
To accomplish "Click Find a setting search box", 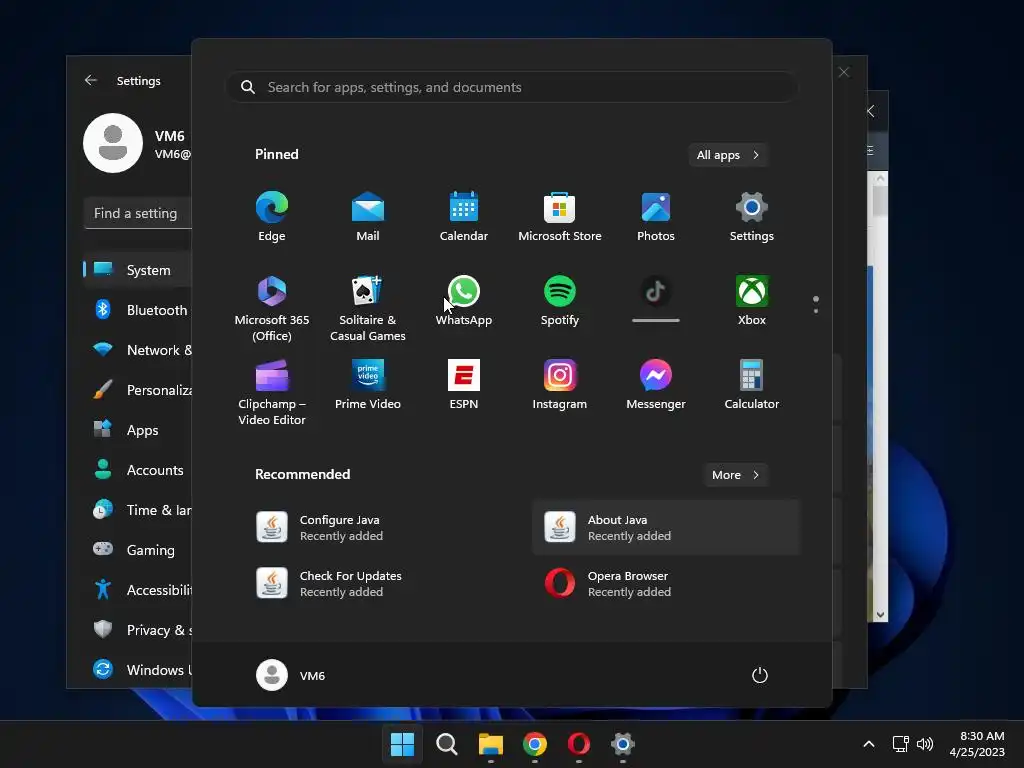I will 138,214.
